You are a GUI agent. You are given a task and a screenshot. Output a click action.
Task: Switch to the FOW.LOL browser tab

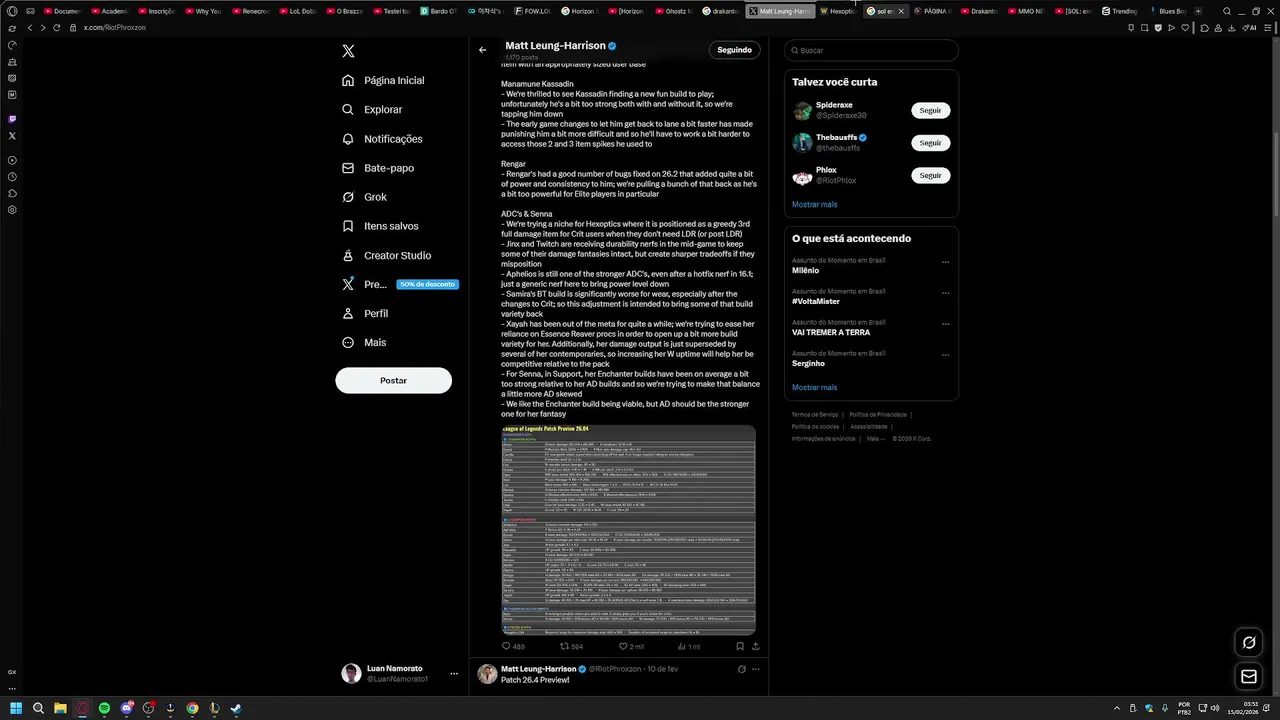click(532, 11)
